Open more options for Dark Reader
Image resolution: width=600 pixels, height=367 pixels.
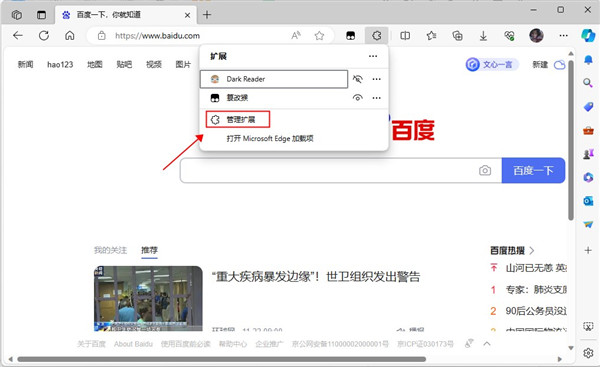coord(377,79)
